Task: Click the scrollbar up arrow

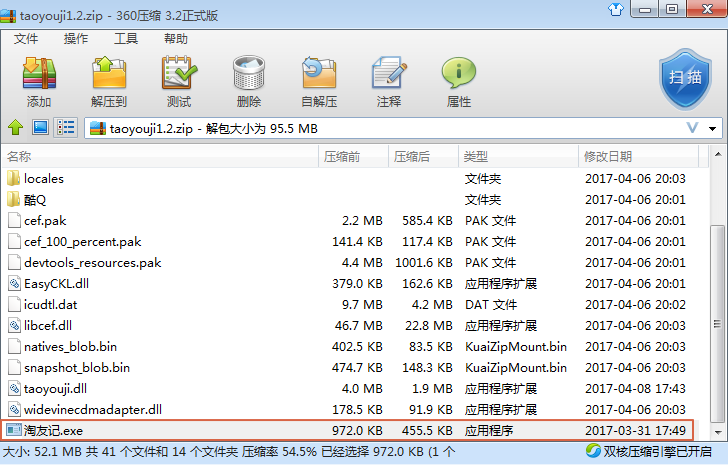Action: tap(718, 154)
